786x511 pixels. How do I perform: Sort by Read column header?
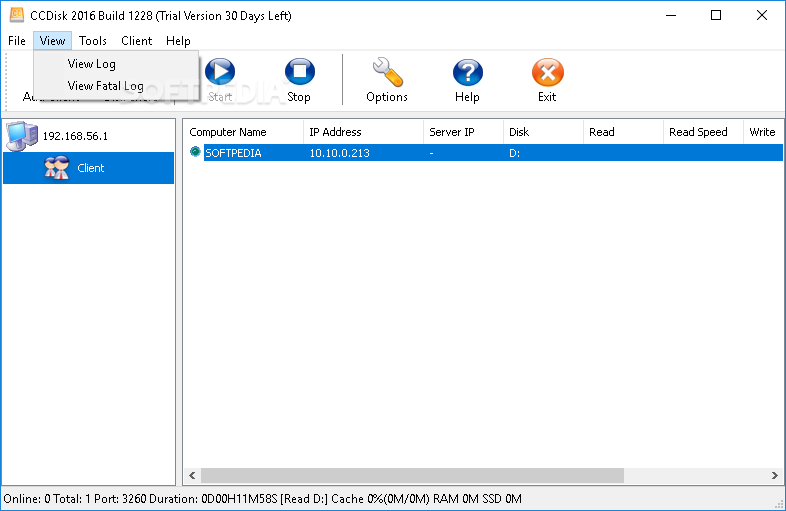point(623,132)
